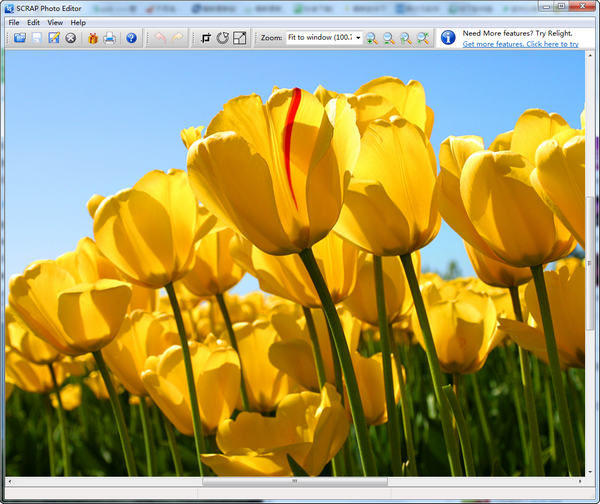Viewport: 600px width, 504px height.
Task: Click the gift box icon
Action: [93, 38]
